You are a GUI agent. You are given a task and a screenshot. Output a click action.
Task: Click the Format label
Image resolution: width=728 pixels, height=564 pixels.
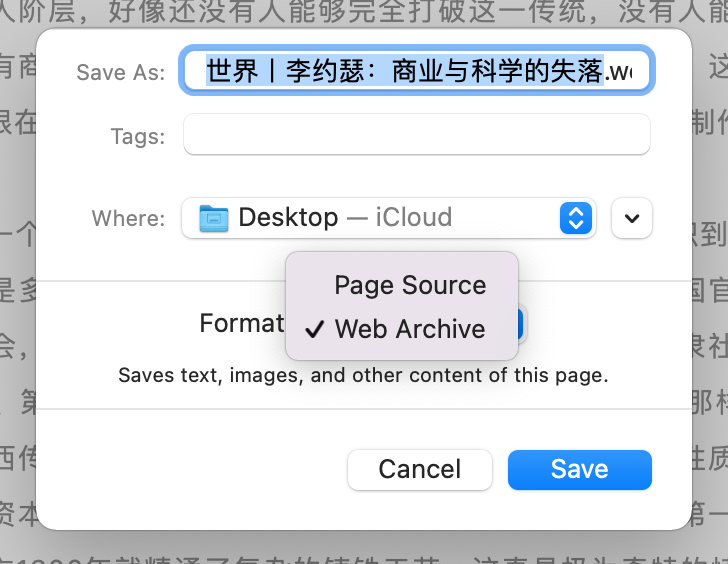241,323
